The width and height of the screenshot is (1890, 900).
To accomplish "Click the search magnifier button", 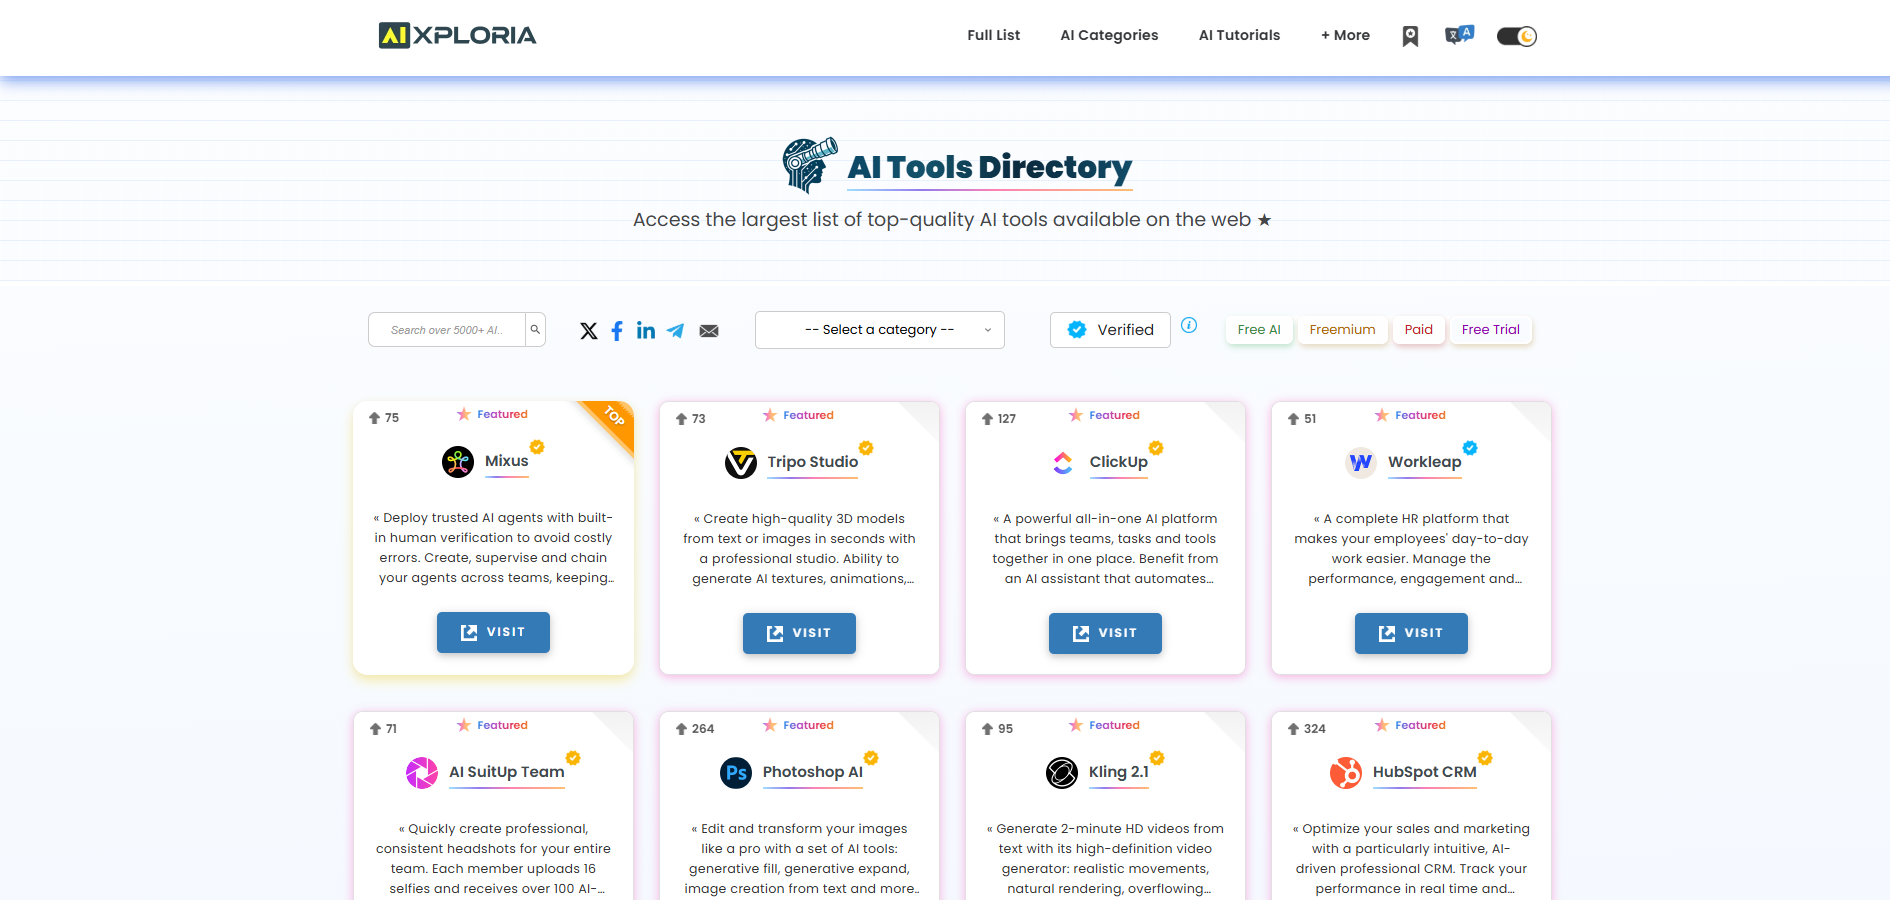I will (x=535, y=329).
